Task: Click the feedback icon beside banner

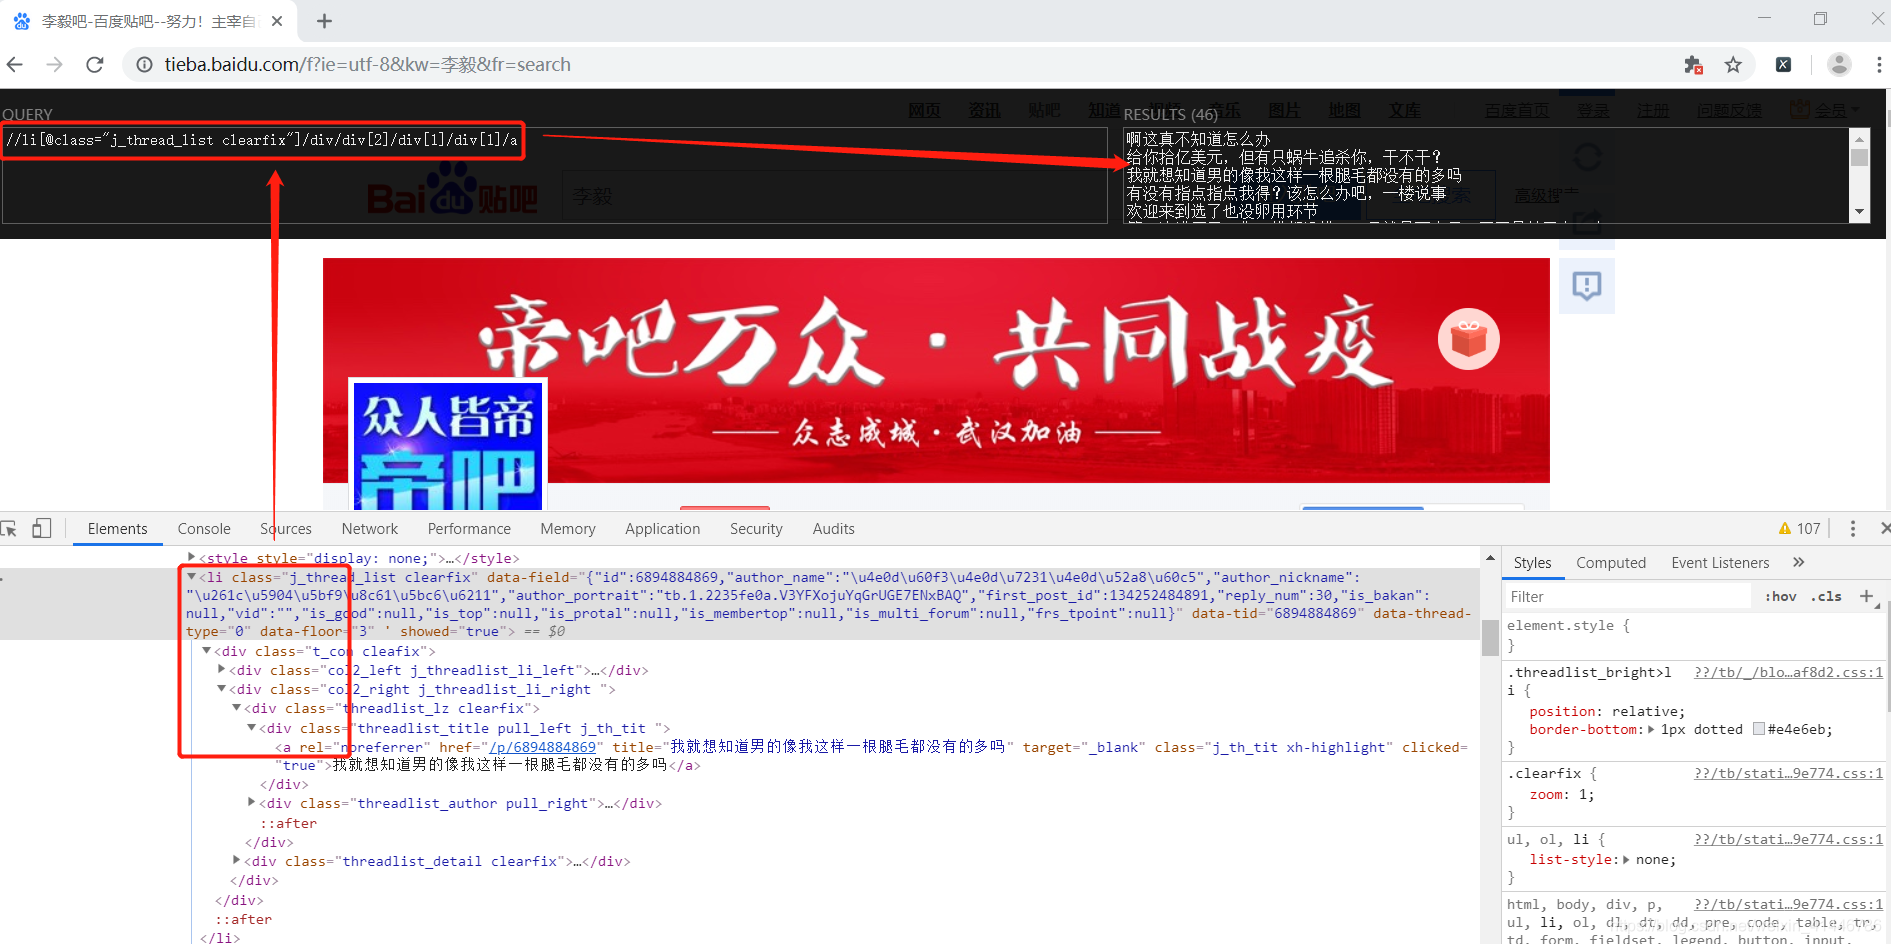Action: [1587, 286]
